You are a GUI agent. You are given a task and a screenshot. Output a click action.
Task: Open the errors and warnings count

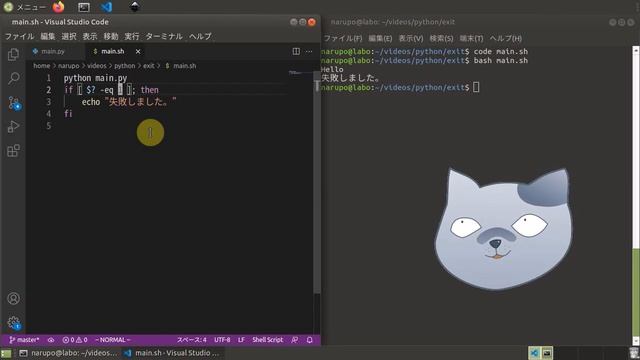tap(75, 340)
